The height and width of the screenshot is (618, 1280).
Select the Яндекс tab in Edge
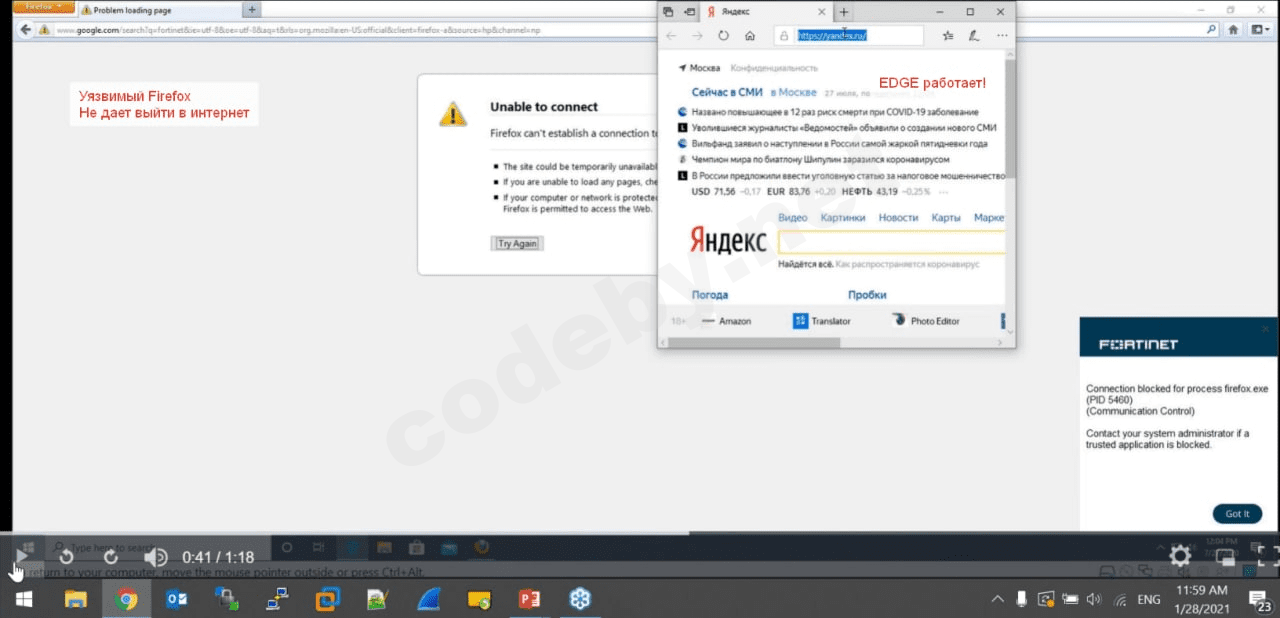pyautogui.click(x=765, y=11)
